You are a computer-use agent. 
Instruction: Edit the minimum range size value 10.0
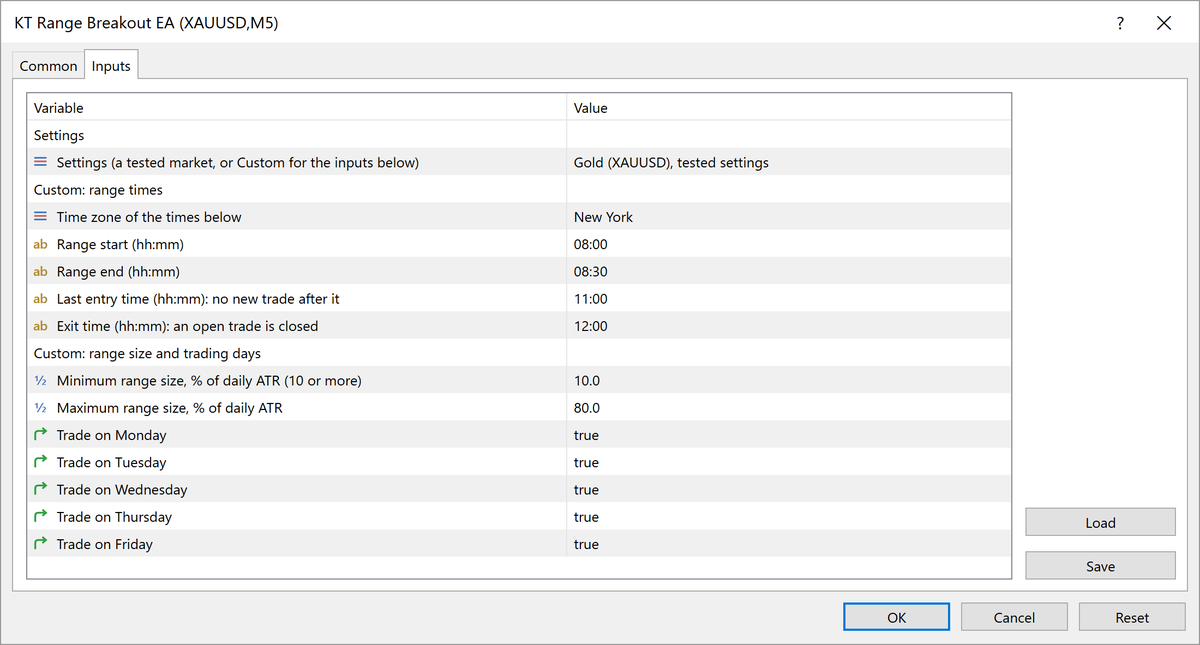789,380
